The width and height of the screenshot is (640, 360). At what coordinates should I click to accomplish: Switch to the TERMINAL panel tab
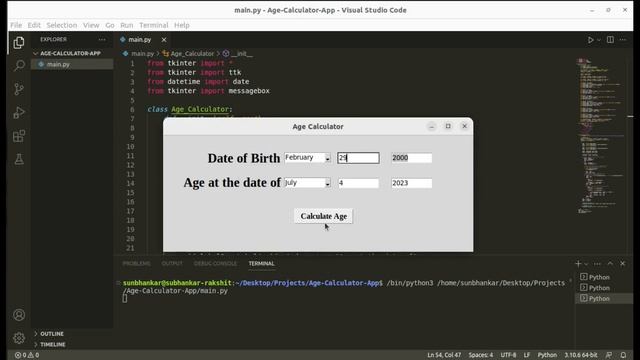(261, 264)
